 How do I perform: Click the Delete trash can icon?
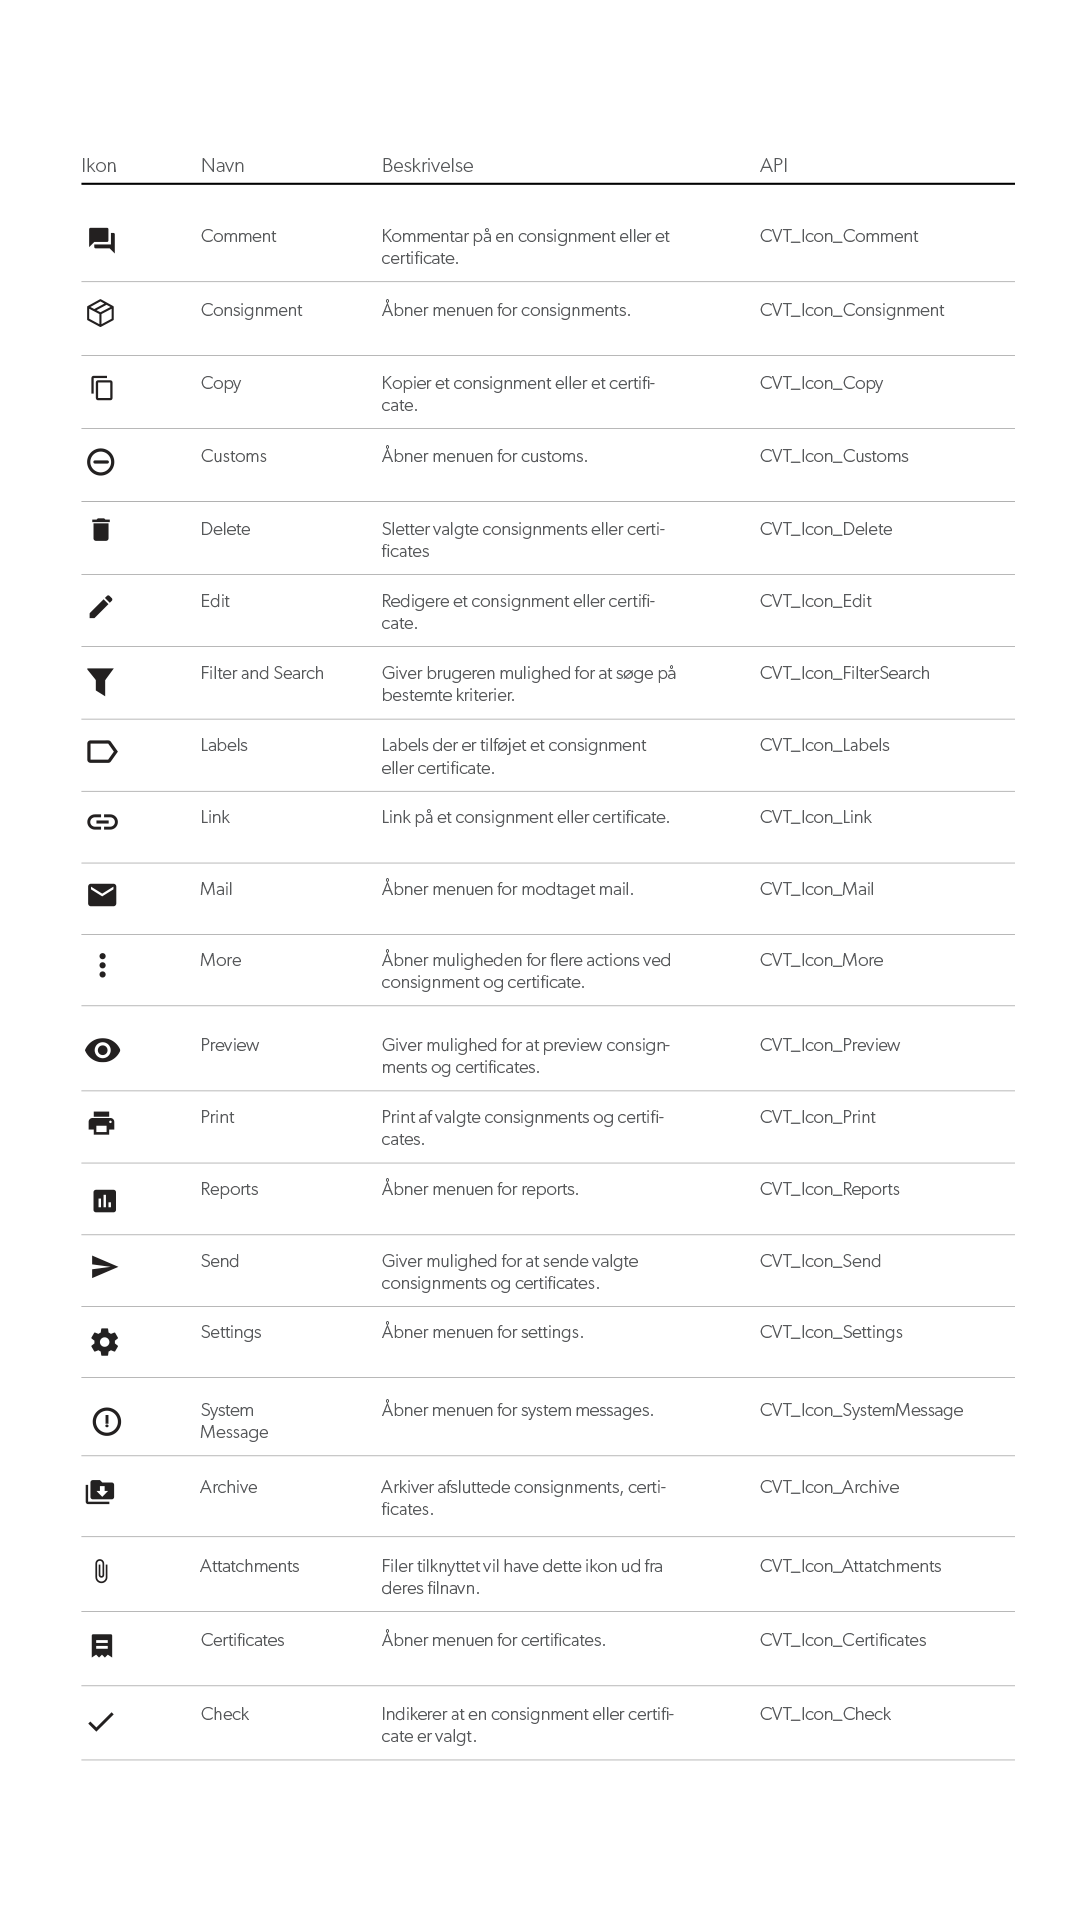pyautogui.click(x=101, y=529)
